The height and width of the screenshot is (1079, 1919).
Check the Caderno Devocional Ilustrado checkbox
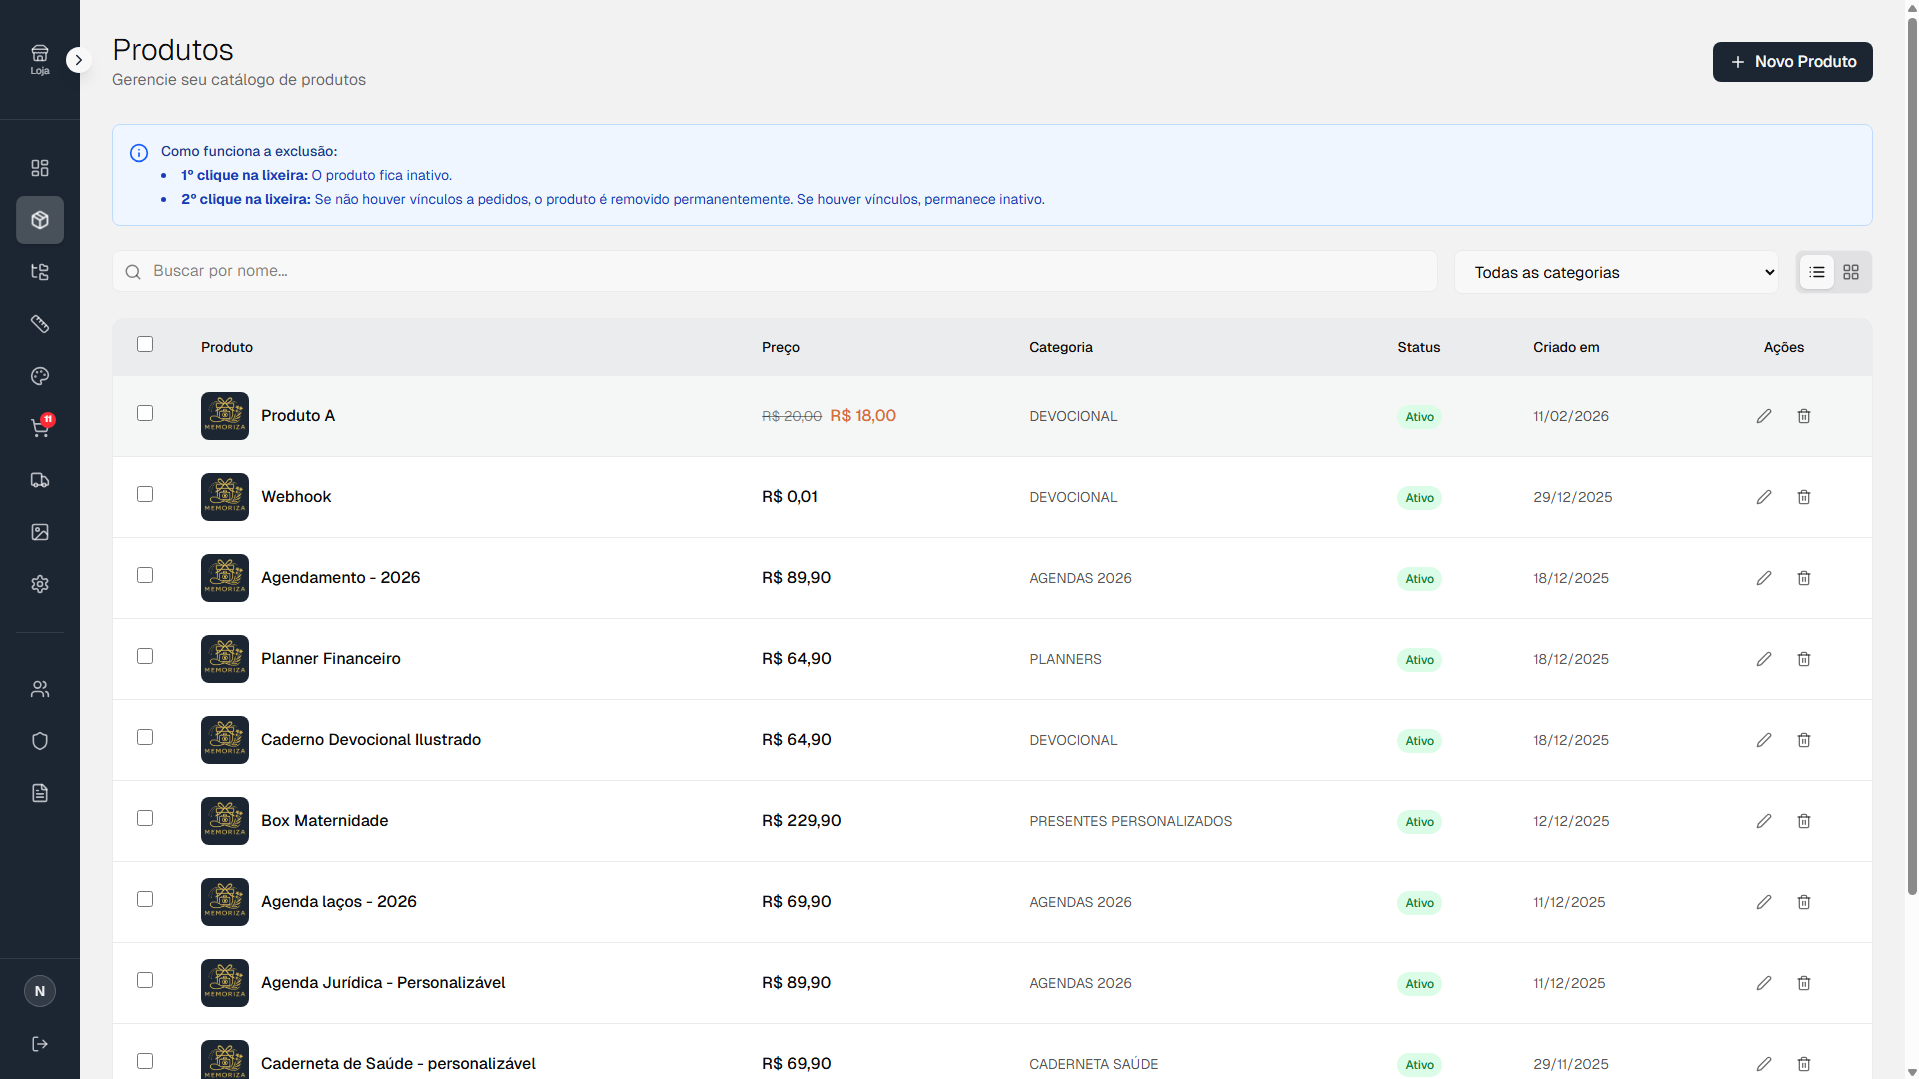pos(145,737)
